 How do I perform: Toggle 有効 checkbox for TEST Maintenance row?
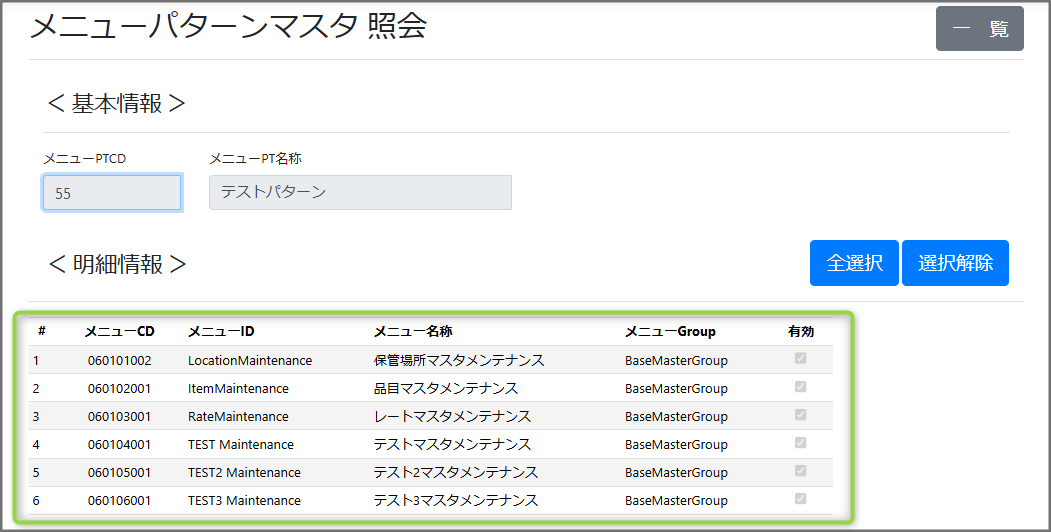click(x=800, y=443)
